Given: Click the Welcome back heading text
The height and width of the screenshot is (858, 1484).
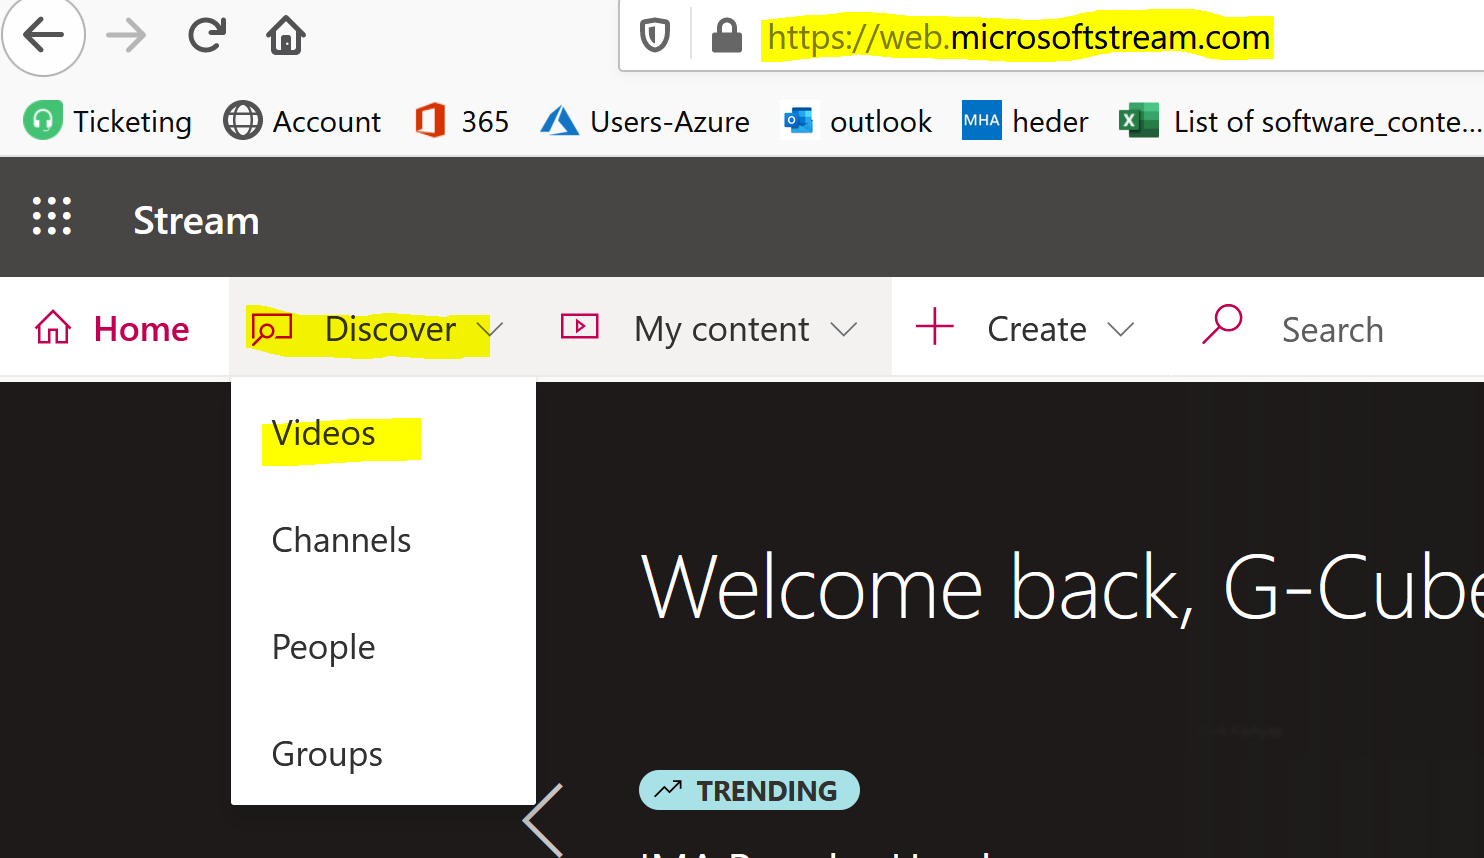Looking at the screenshot, I should click(x=1062, y=588).
